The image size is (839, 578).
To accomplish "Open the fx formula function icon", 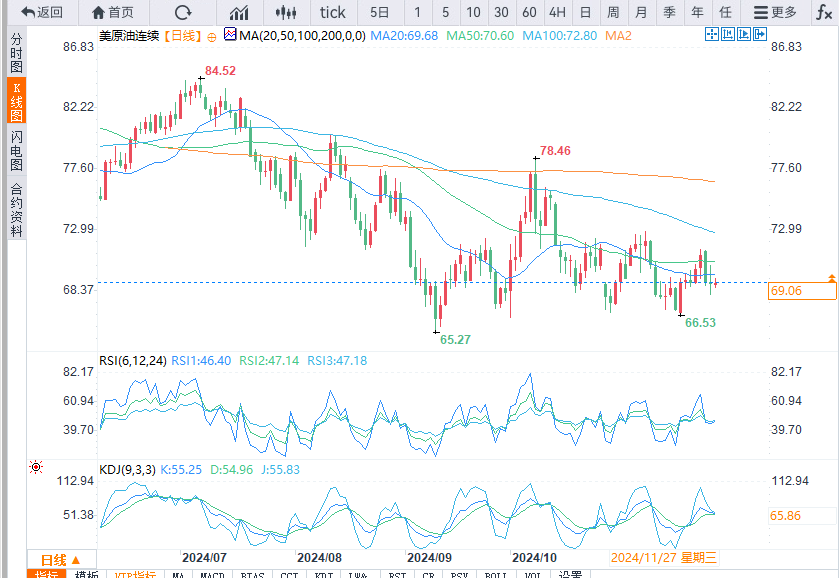I will [x=823, y=12].
